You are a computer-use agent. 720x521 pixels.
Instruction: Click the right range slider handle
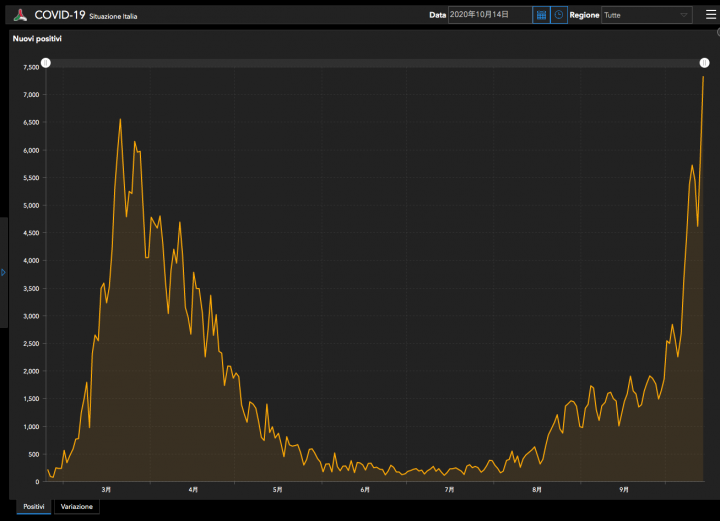[x=704, y=63]
